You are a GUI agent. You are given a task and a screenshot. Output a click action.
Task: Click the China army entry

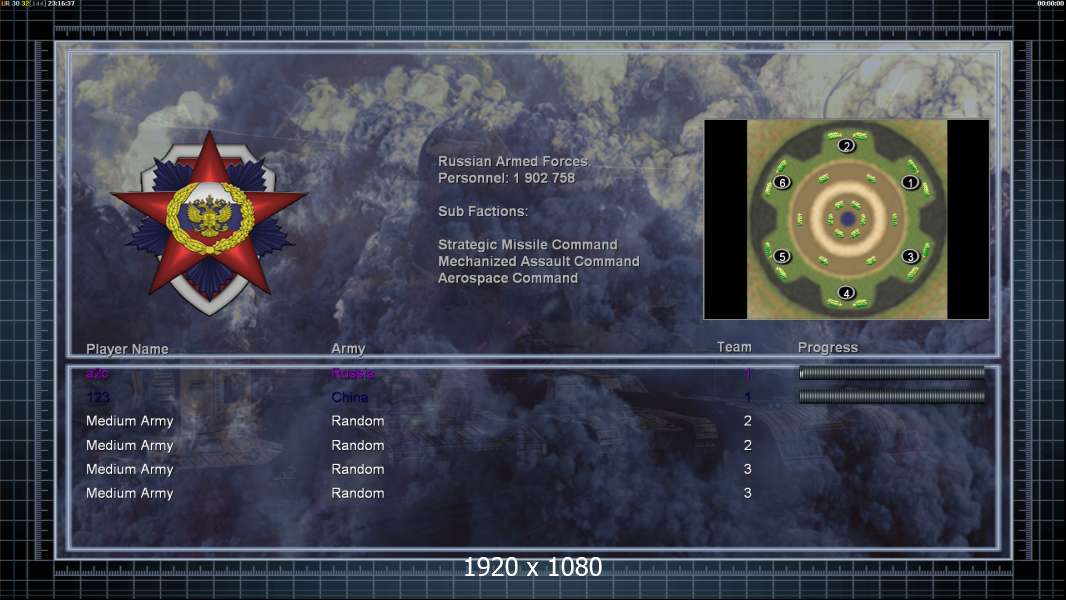click(x=349, y=397)
